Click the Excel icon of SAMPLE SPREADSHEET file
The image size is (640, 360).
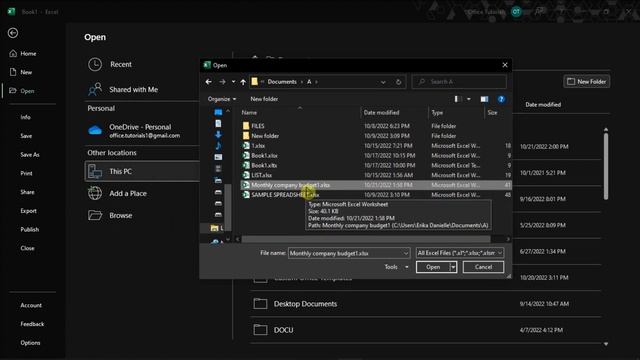pos(246,195)
